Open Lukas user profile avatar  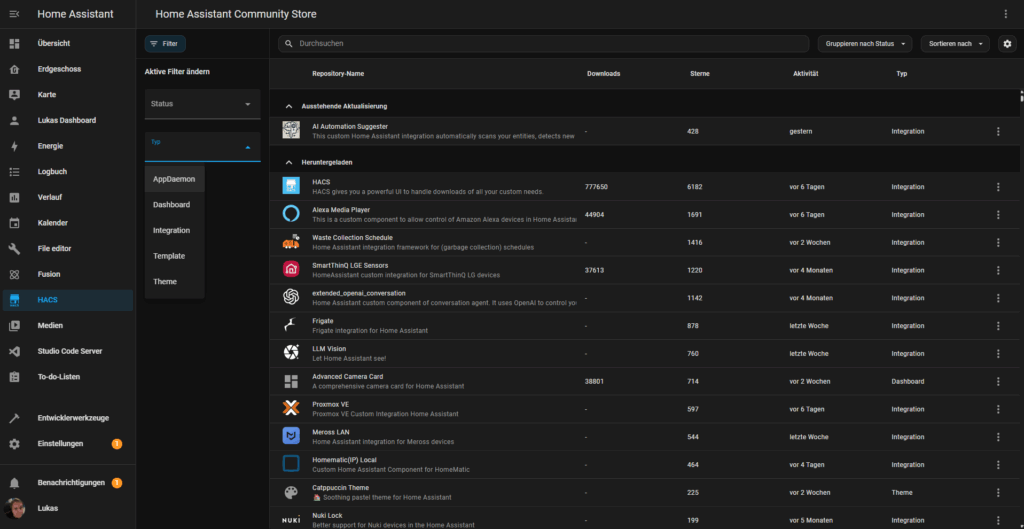pyautogui.click(x=14, y=508)
